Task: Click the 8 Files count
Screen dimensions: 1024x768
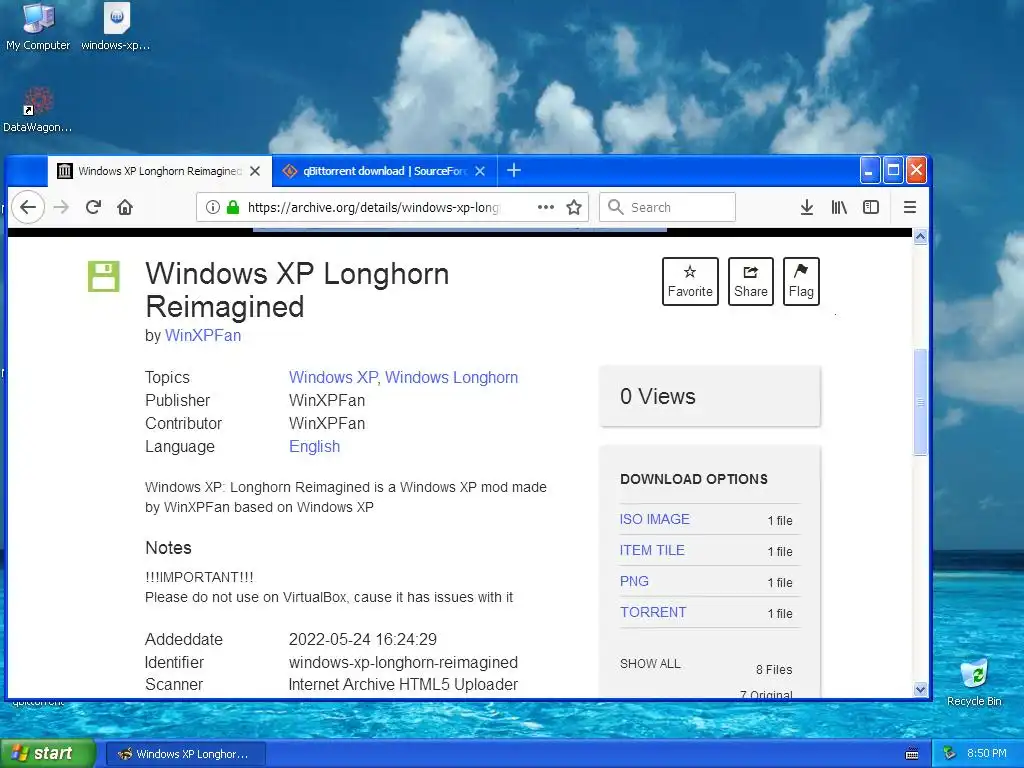Action: [774, 669]
